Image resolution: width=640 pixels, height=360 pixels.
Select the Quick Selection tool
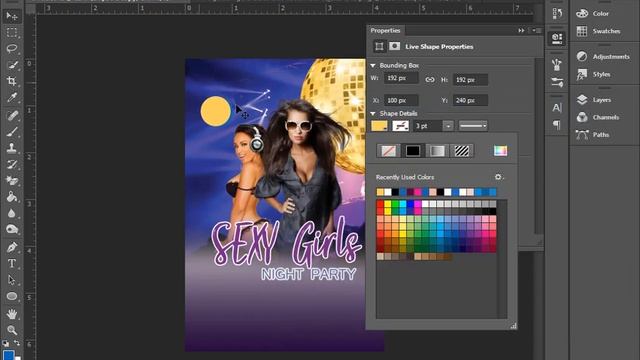click(x=11, y=65)
